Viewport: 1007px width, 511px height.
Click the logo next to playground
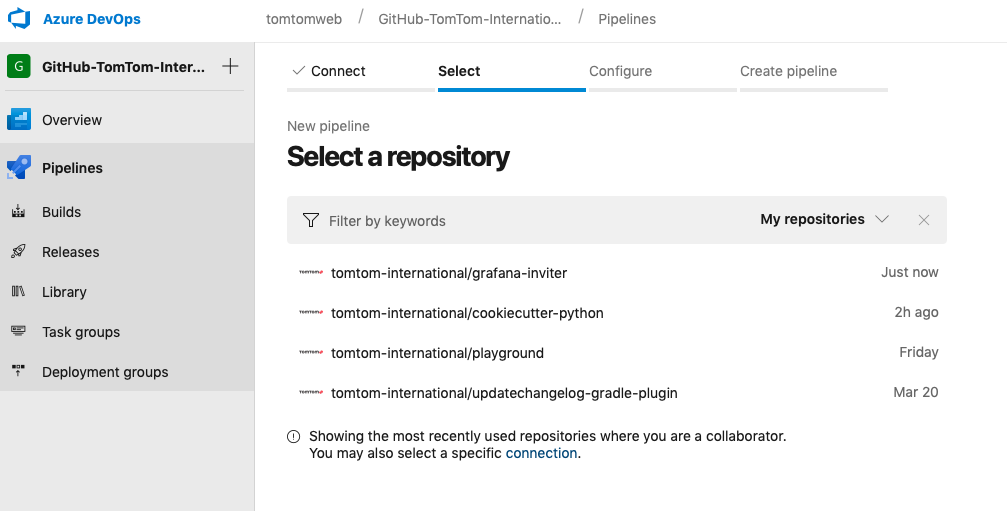(x=311, y=352)
